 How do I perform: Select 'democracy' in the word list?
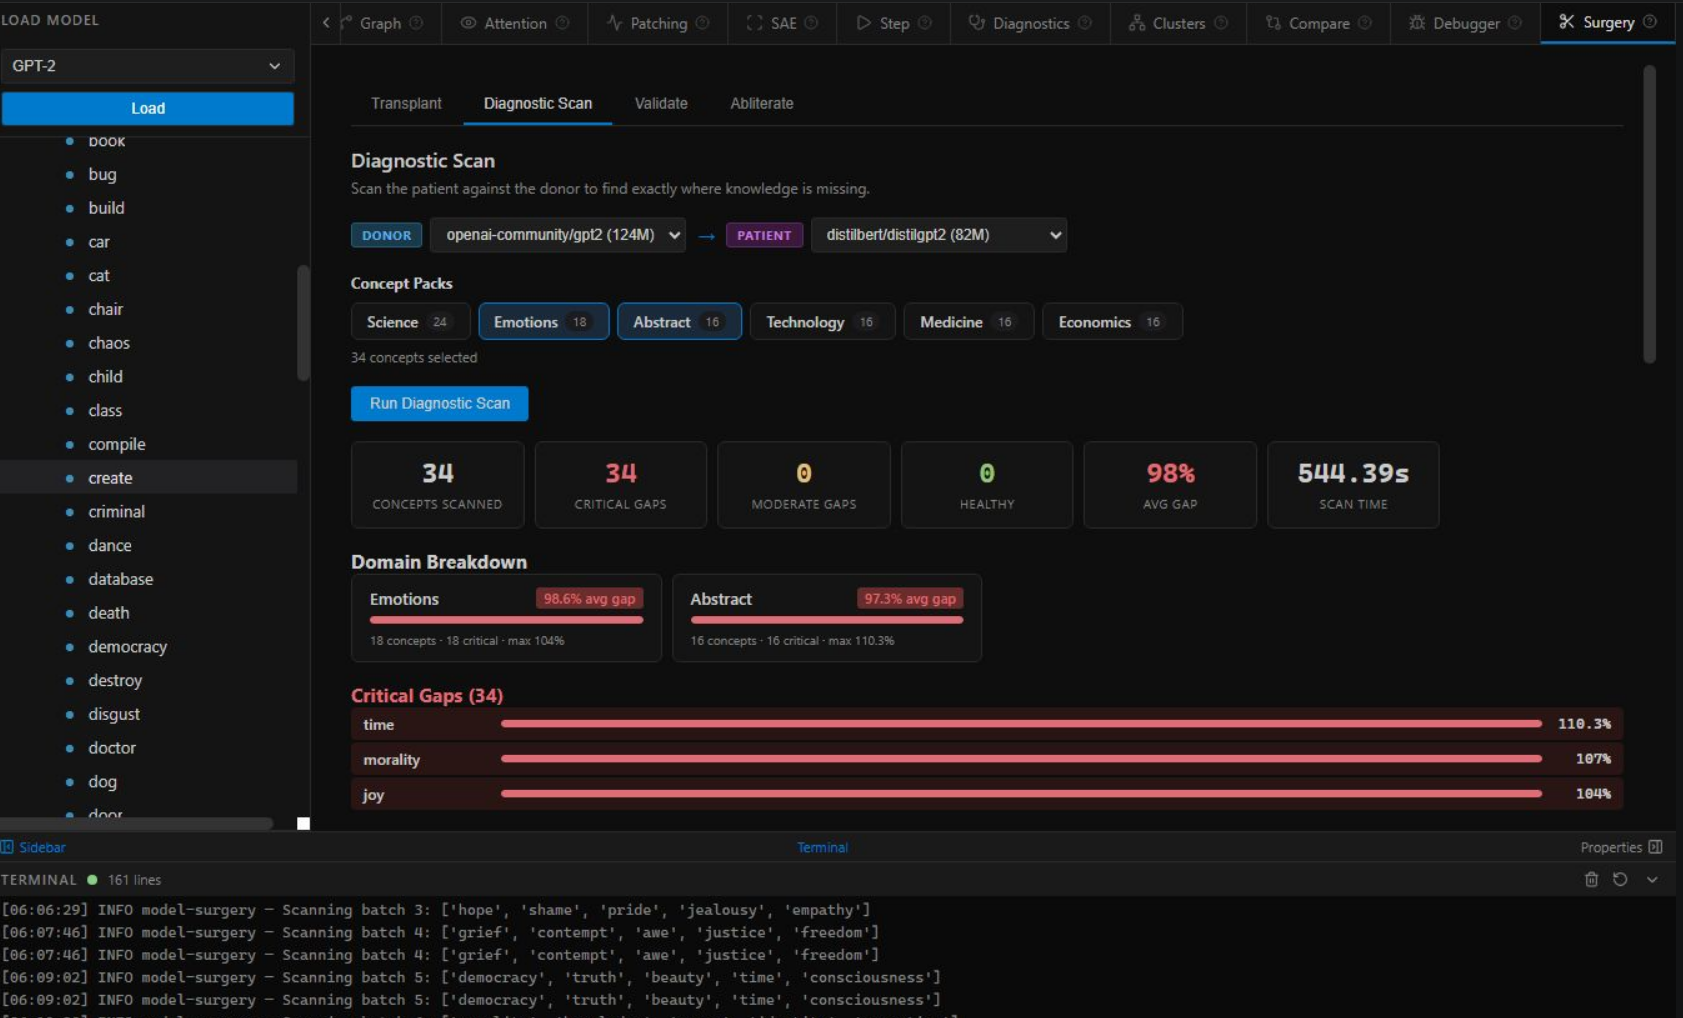[x=127, y=647]
